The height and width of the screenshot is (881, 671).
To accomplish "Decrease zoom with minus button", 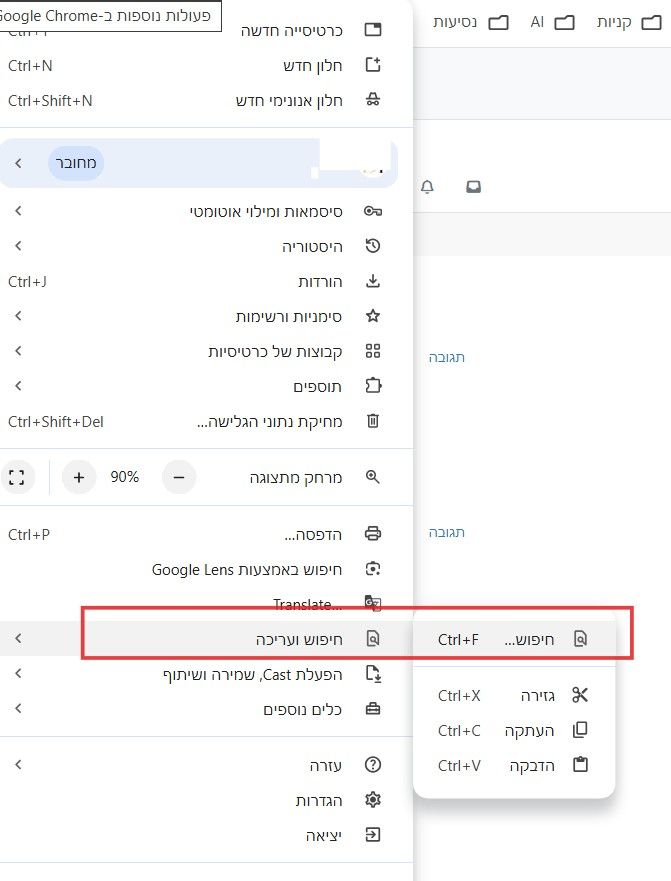I will [x=179, y=477].
